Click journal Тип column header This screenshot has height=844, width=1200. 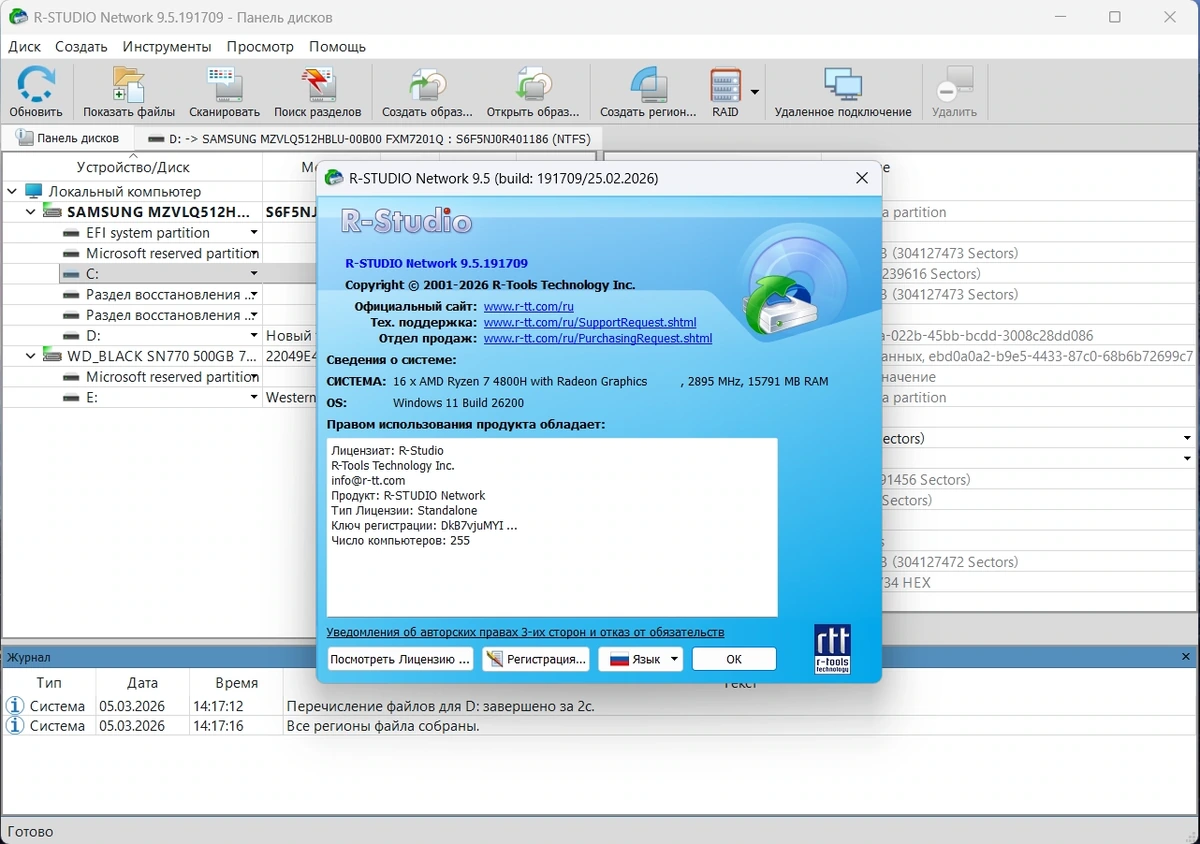tap(49, 683)
